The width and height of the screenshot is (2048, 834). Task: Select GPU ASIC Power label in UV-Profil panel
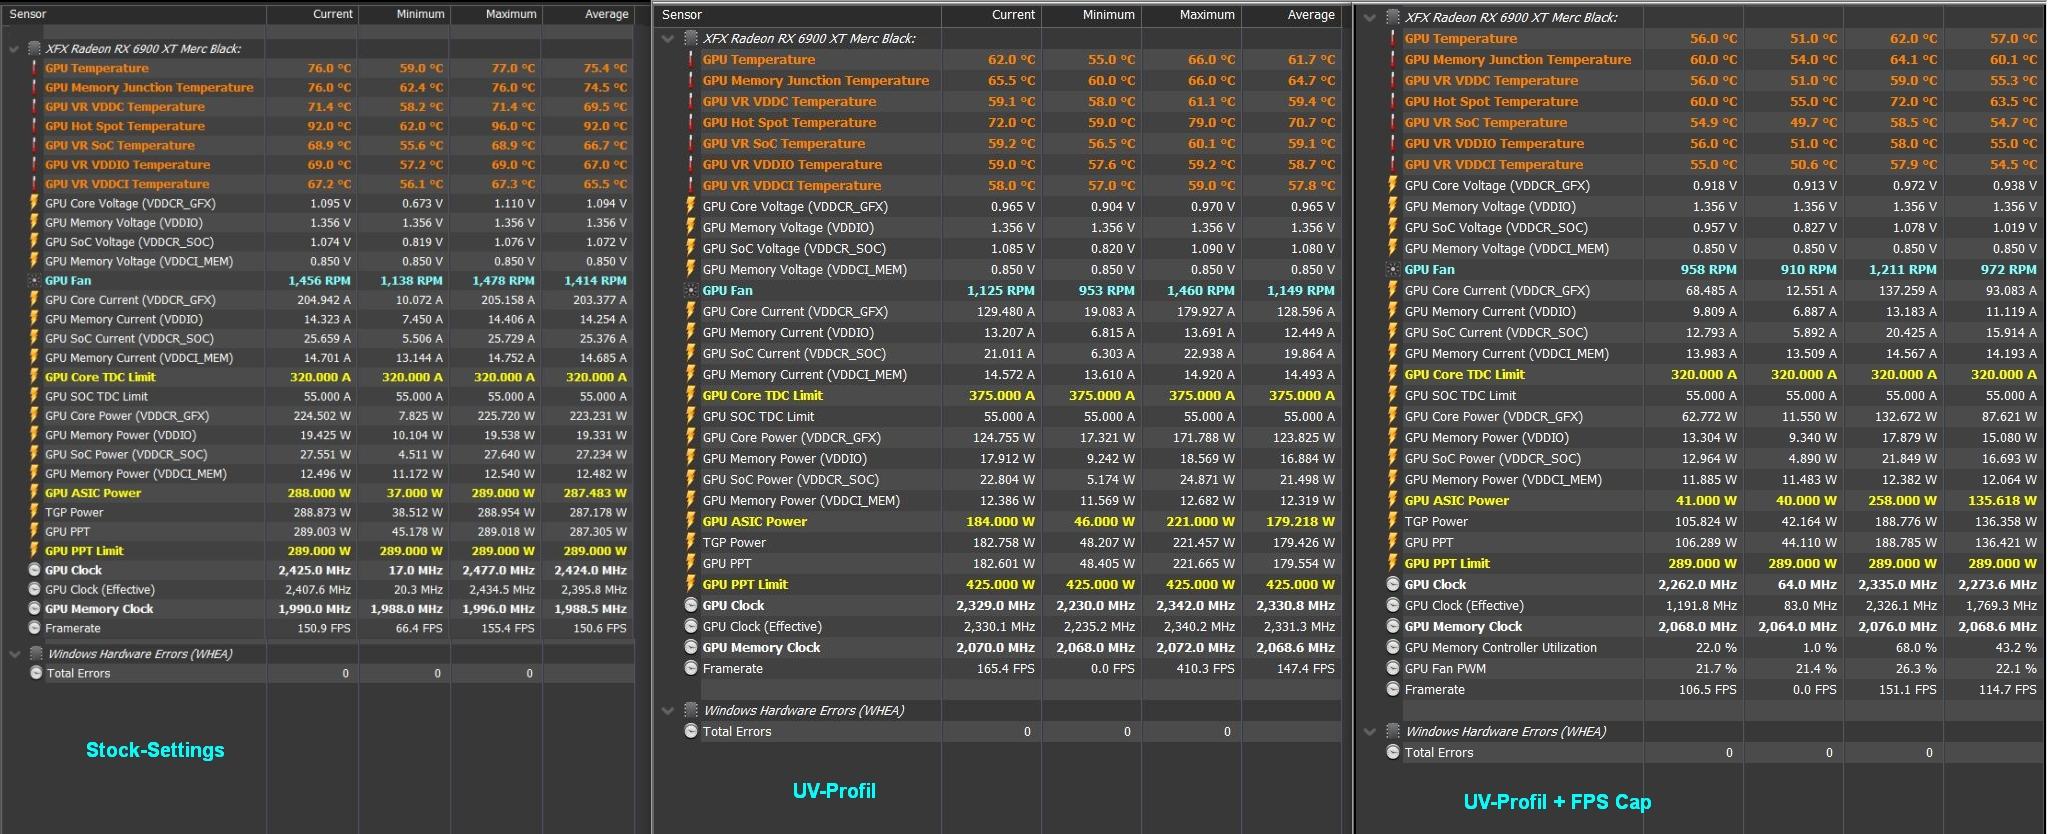coord(754,522)
